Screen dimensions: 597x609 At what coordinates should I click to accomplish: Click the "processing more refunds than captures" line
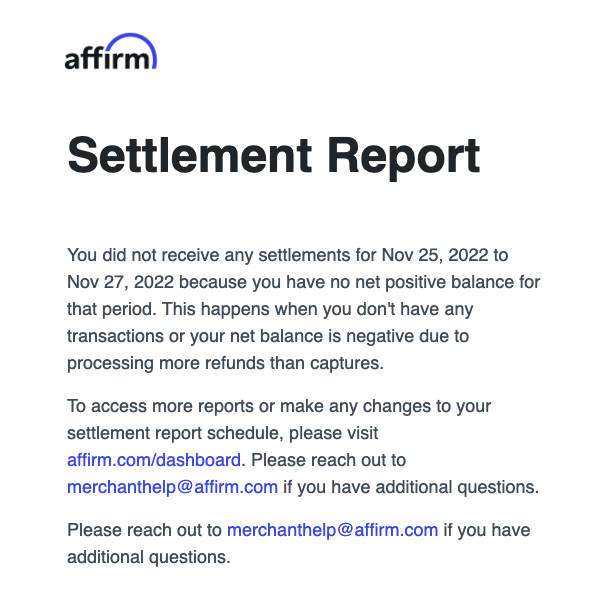pos(225,364)
